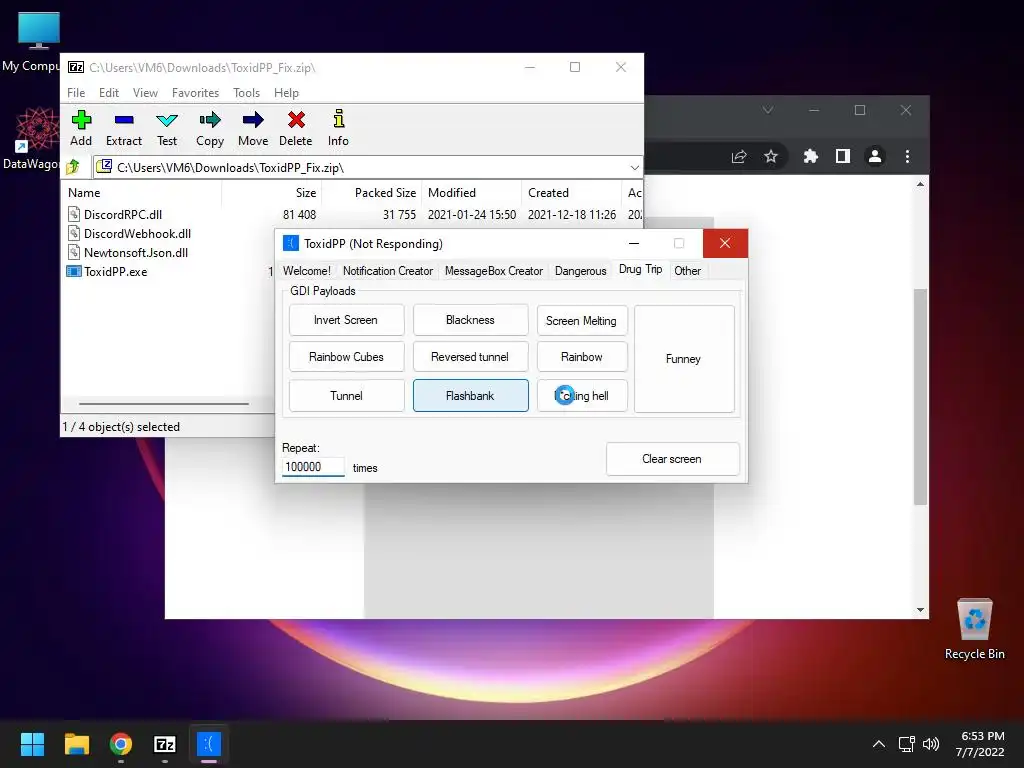1024x768 pixels.
Task: Open the Chrome profile avatar icon
Action: tap(874, 156)
